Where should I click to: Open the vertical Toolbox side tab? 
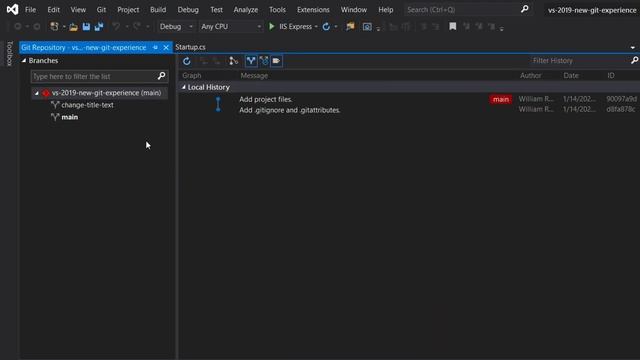[10, 53]
